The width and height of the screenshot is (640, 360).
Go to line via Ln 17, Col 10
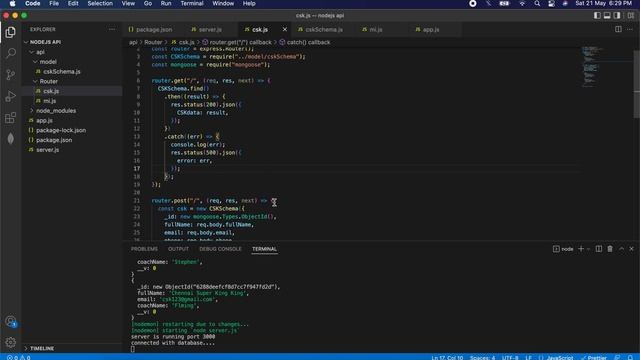(x=447, y=358)
